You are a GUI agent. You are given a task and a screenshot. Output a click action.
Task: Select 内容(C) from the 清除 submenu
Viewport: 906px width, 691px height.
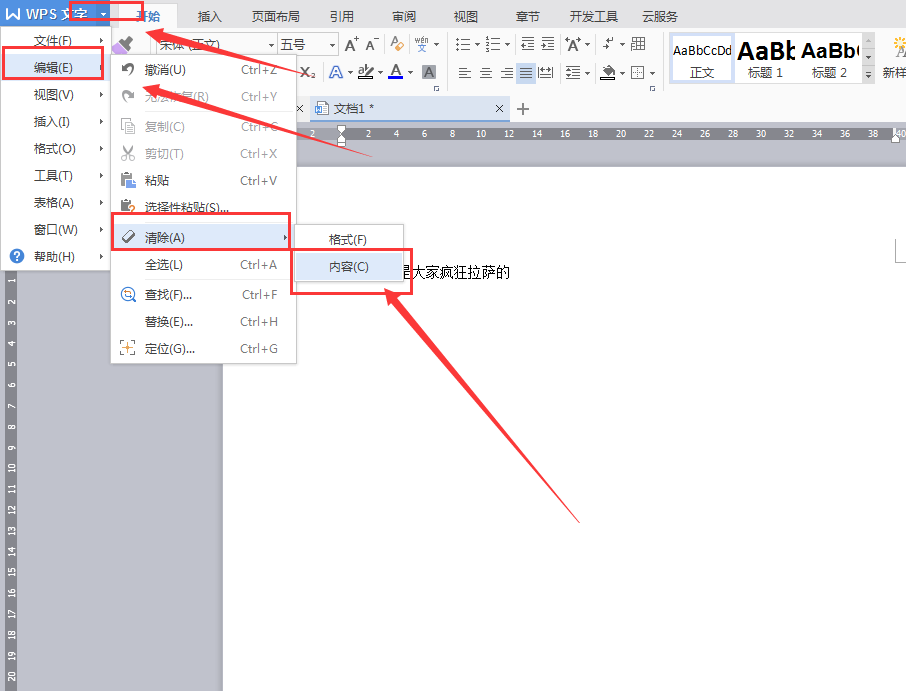click(x=350, y=266)
